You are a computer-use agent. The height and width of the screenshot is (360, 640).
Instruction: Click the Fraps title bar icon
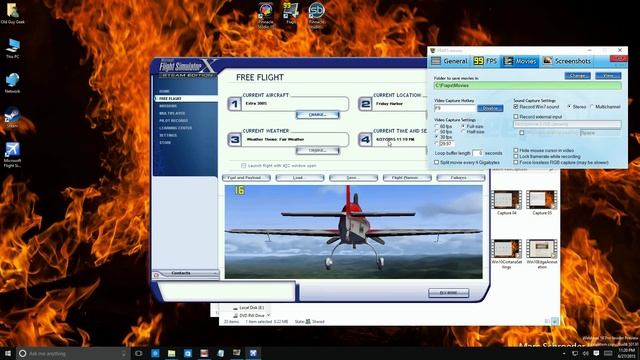click(433, 51)
